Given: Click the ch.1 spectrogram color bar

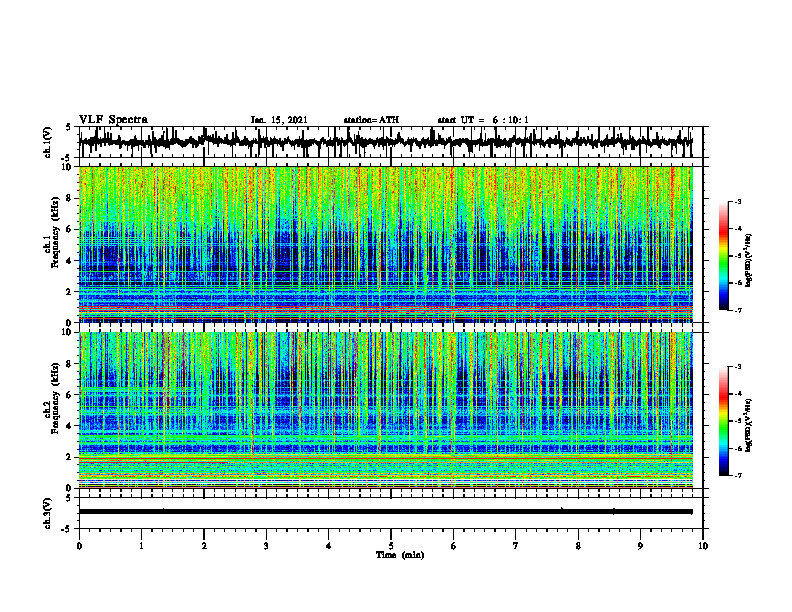Looking at the screenshot, I should (724, 256).
